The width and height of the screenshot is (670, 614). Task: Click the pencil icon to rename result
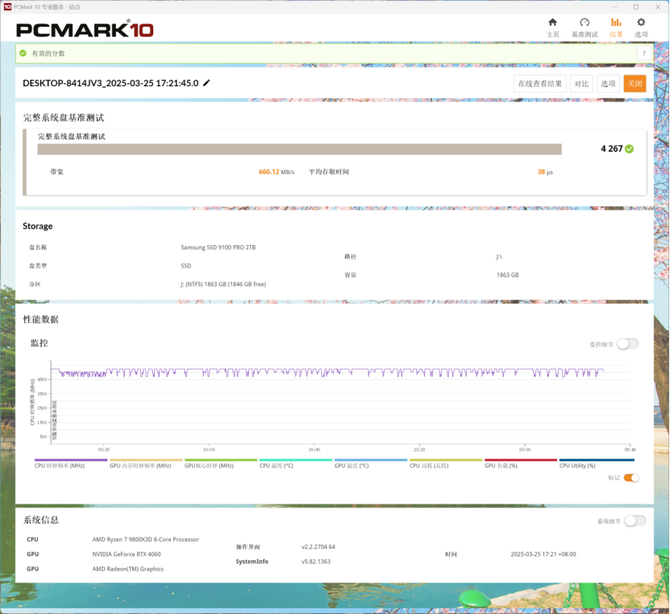pos(207,83)
